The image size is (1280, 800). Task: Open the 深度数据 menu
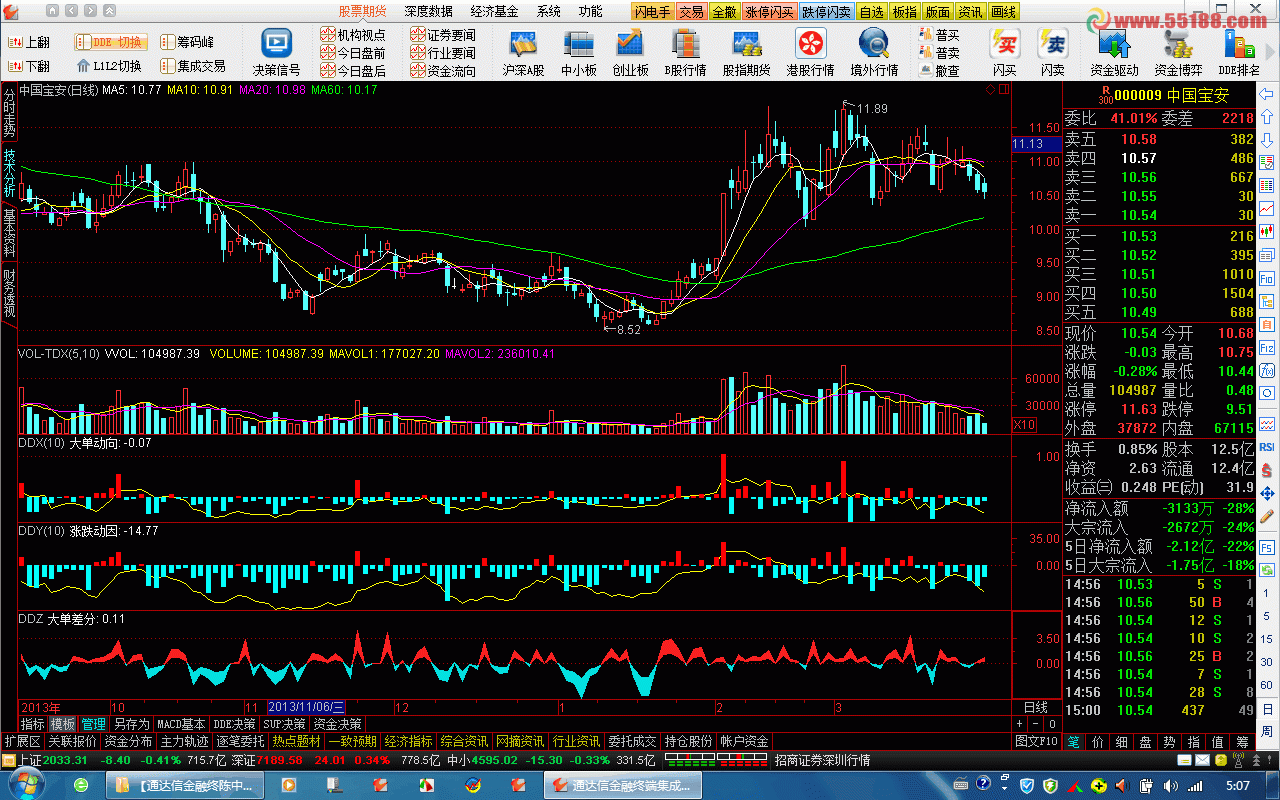coord(429,12)
